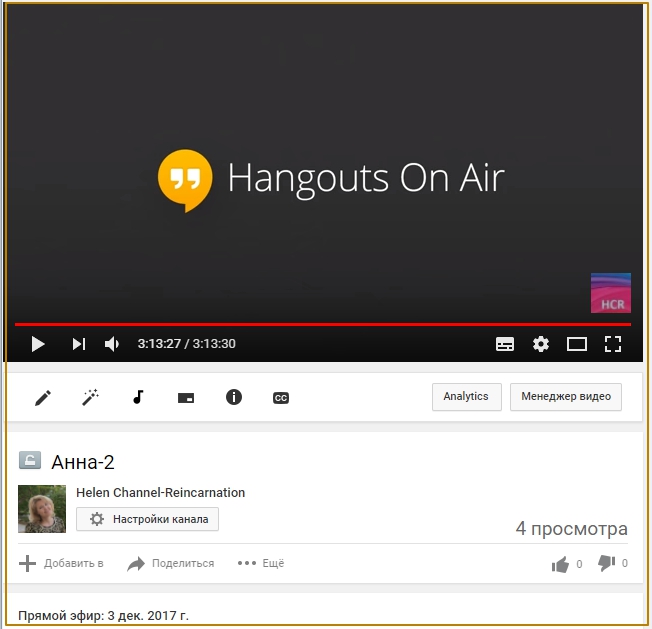Expand the Ещё more options menu

pyautogui.click(x=261, y=563)
